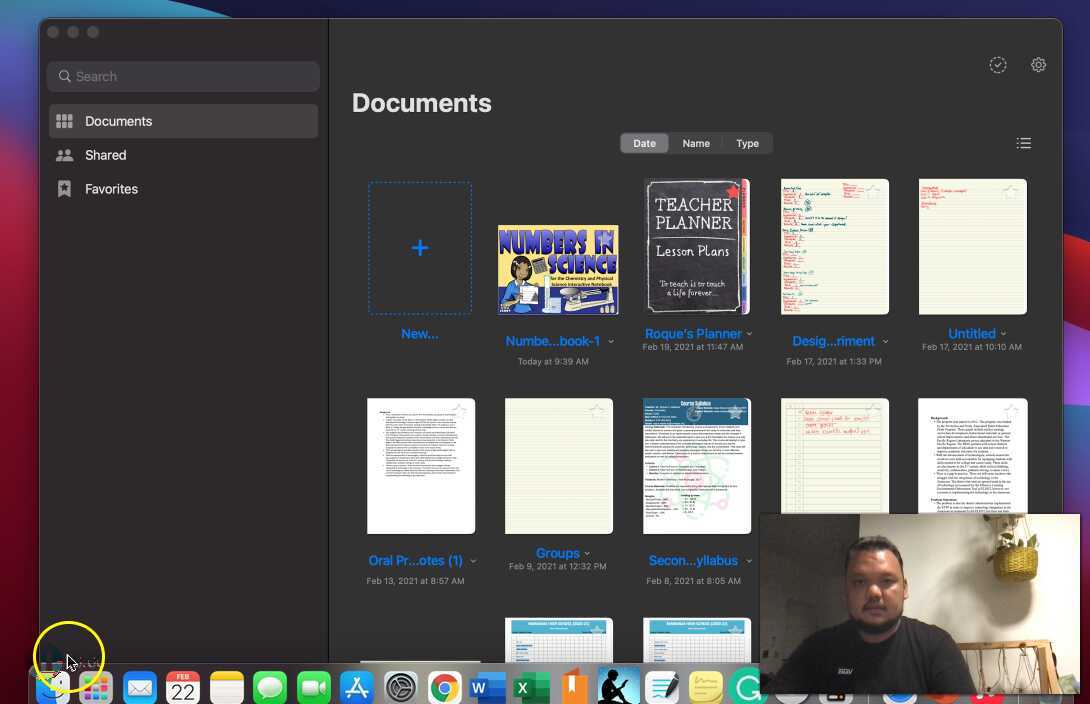Click the Secon...yllabus document title
Viewport: 1090px width, 704px height.
tap(693, 560)
